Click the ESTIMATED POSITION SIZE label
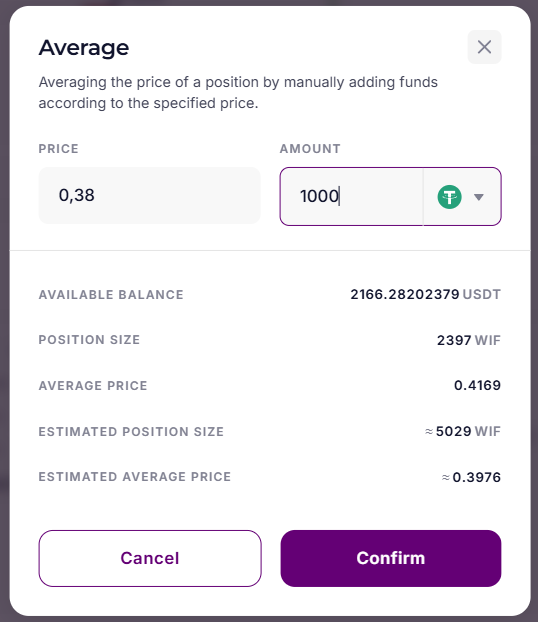This screenshot has height=622, width=538. (131, 432)
